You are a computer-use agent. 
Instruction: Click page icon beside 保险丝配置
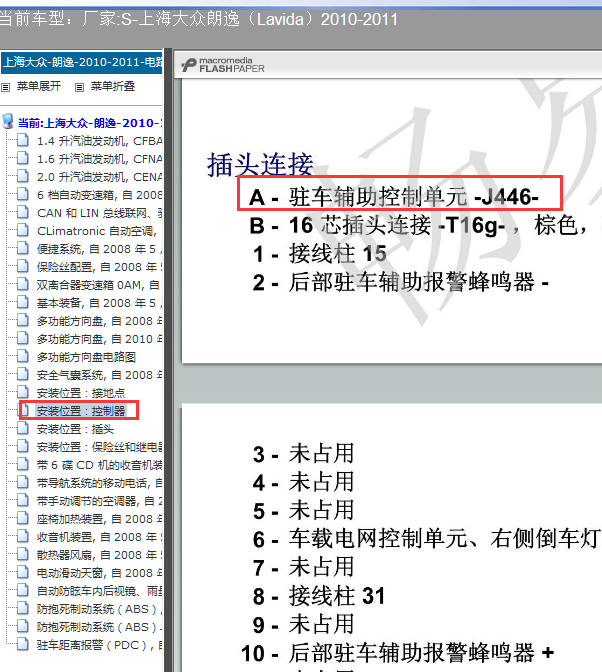(x=23, y=266)
